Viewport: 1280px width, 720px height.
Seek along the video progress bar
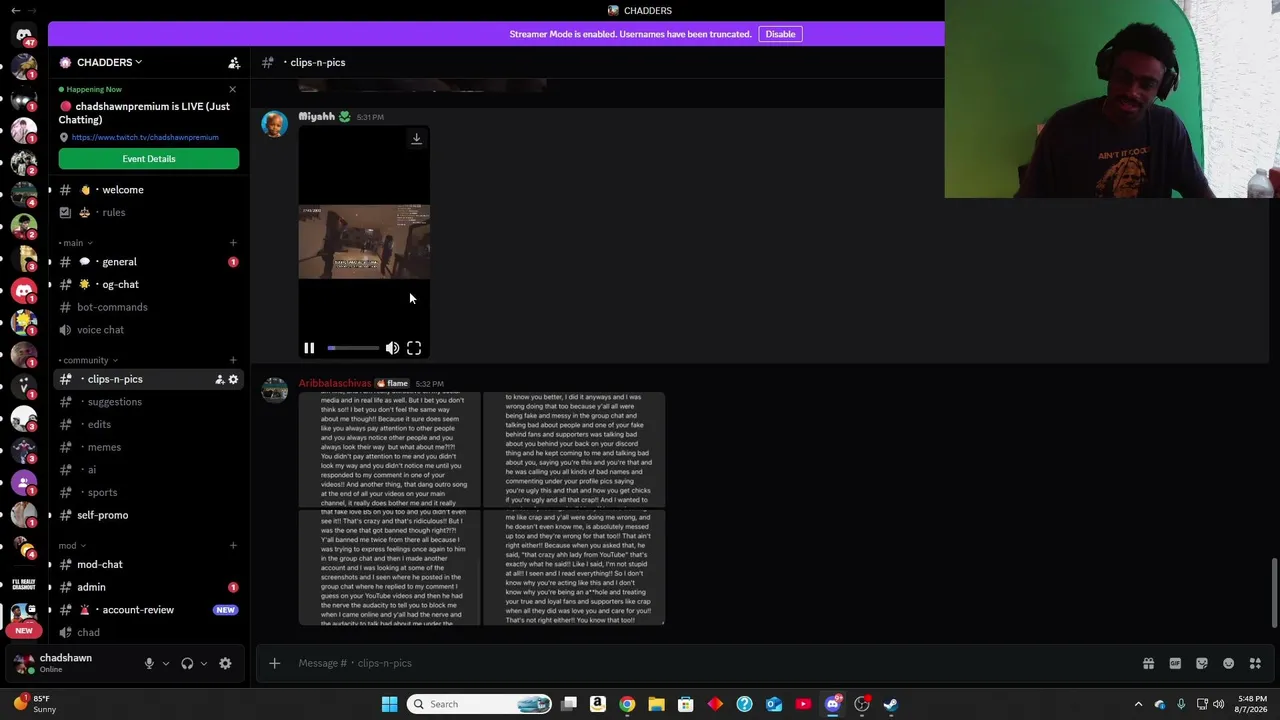353,348
